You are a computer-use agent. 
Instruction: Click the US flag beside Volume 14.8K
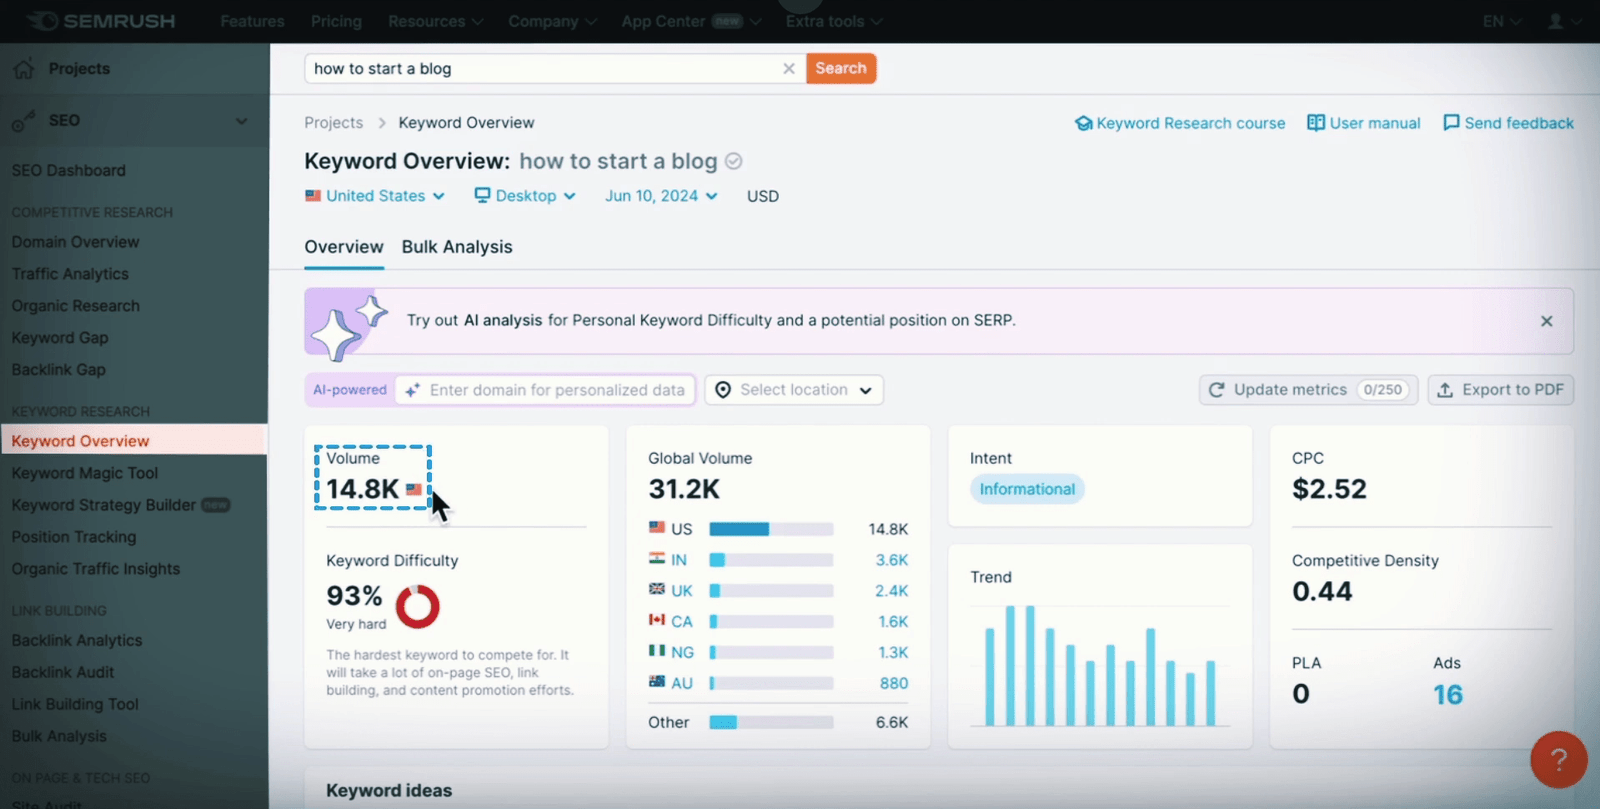pos(414,490)
